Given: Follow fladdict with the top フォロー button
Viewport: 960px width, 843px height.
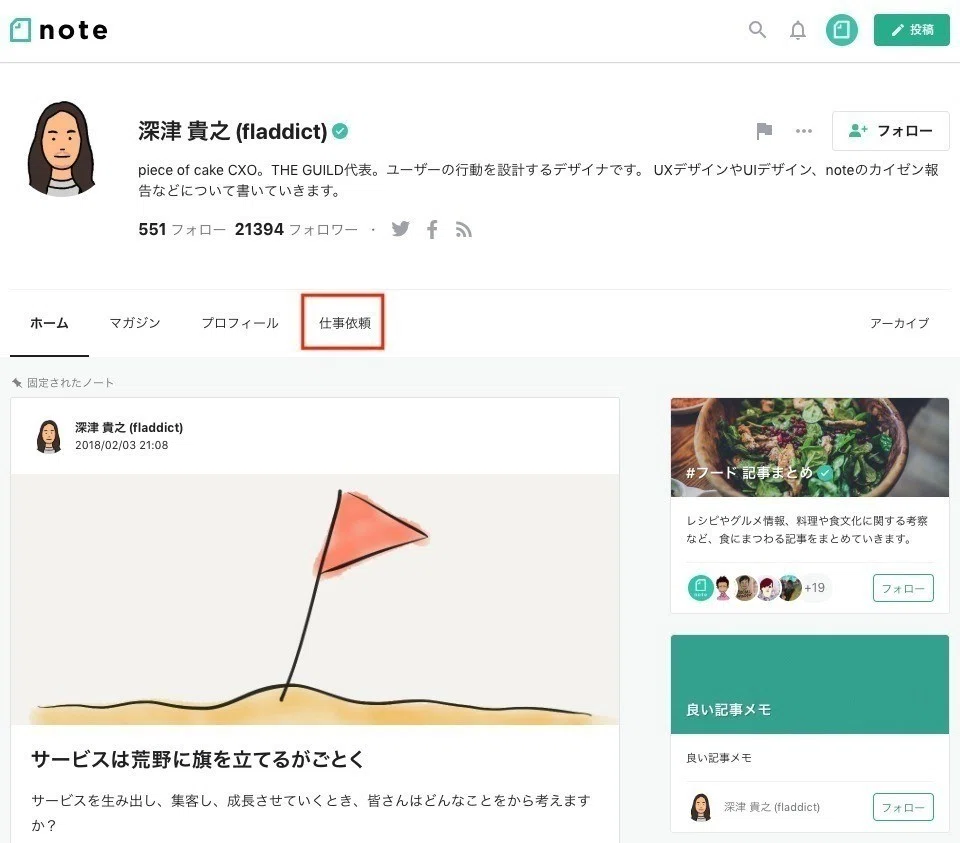Looking at the screenshot, I should (890, 131).
